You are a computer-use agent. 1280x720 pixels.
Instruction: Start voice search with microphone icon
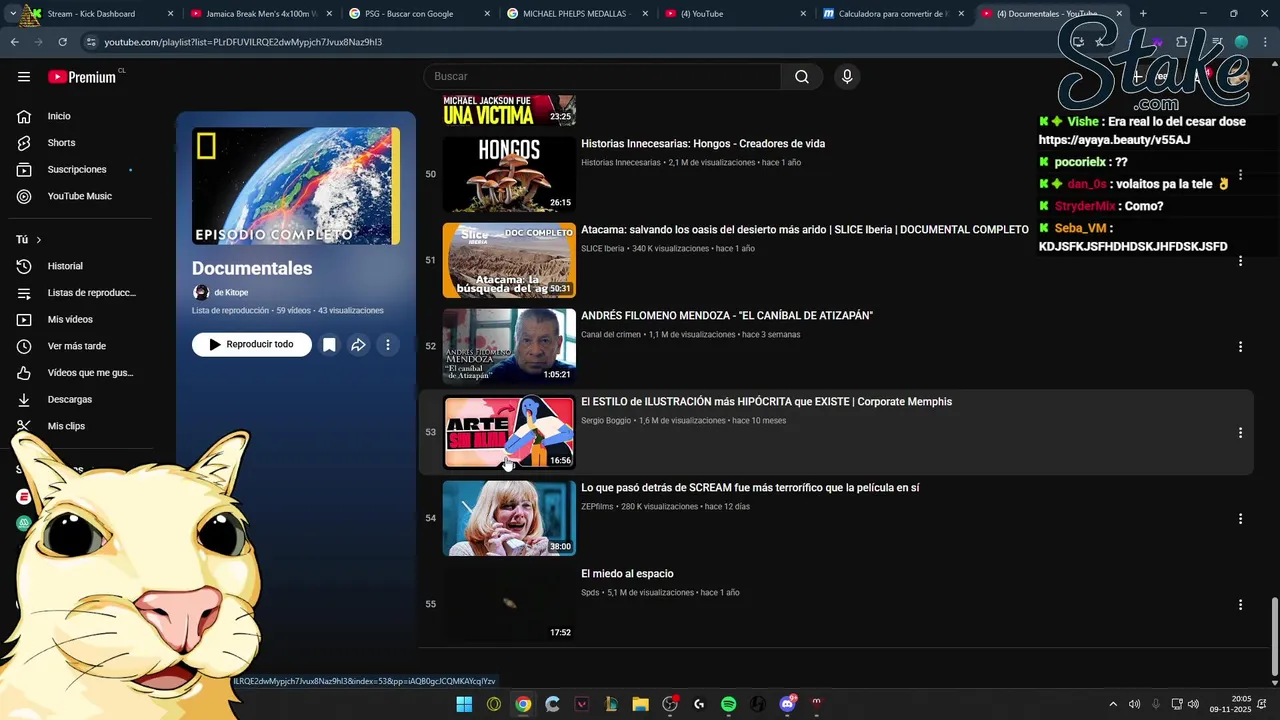click(847, 77)
